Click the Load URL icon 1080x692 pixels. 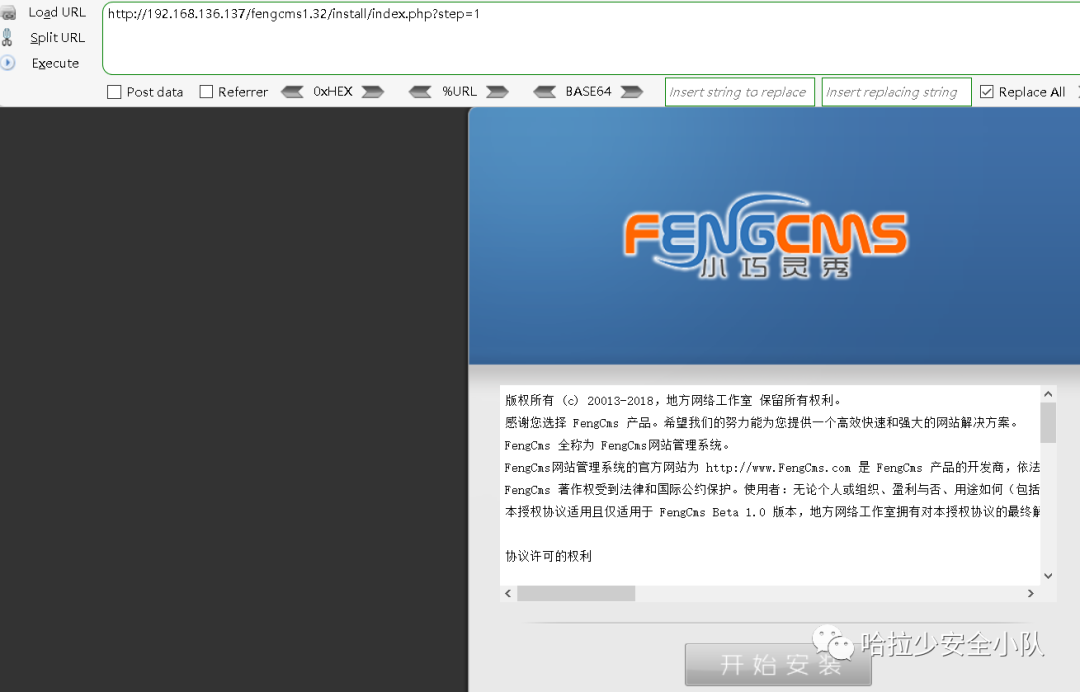coord(8,13)
